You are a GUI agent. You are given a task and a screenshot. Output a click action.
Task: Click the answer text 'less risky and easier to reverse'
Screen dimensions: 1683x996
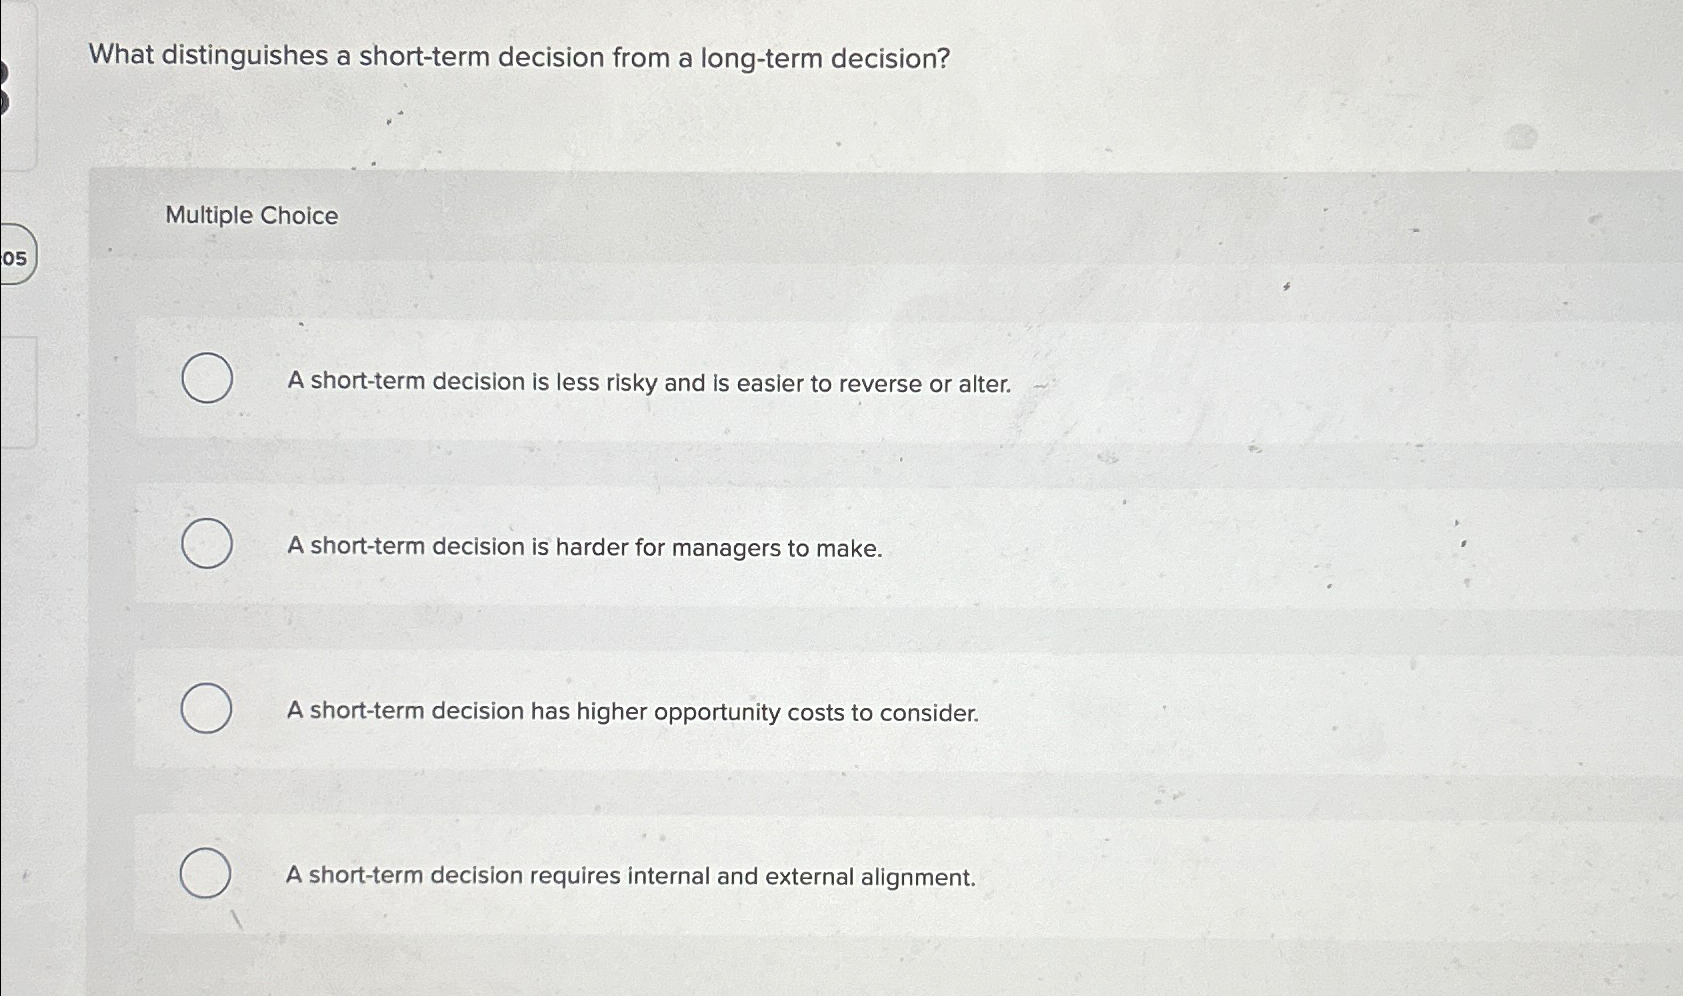pos(648,383)
